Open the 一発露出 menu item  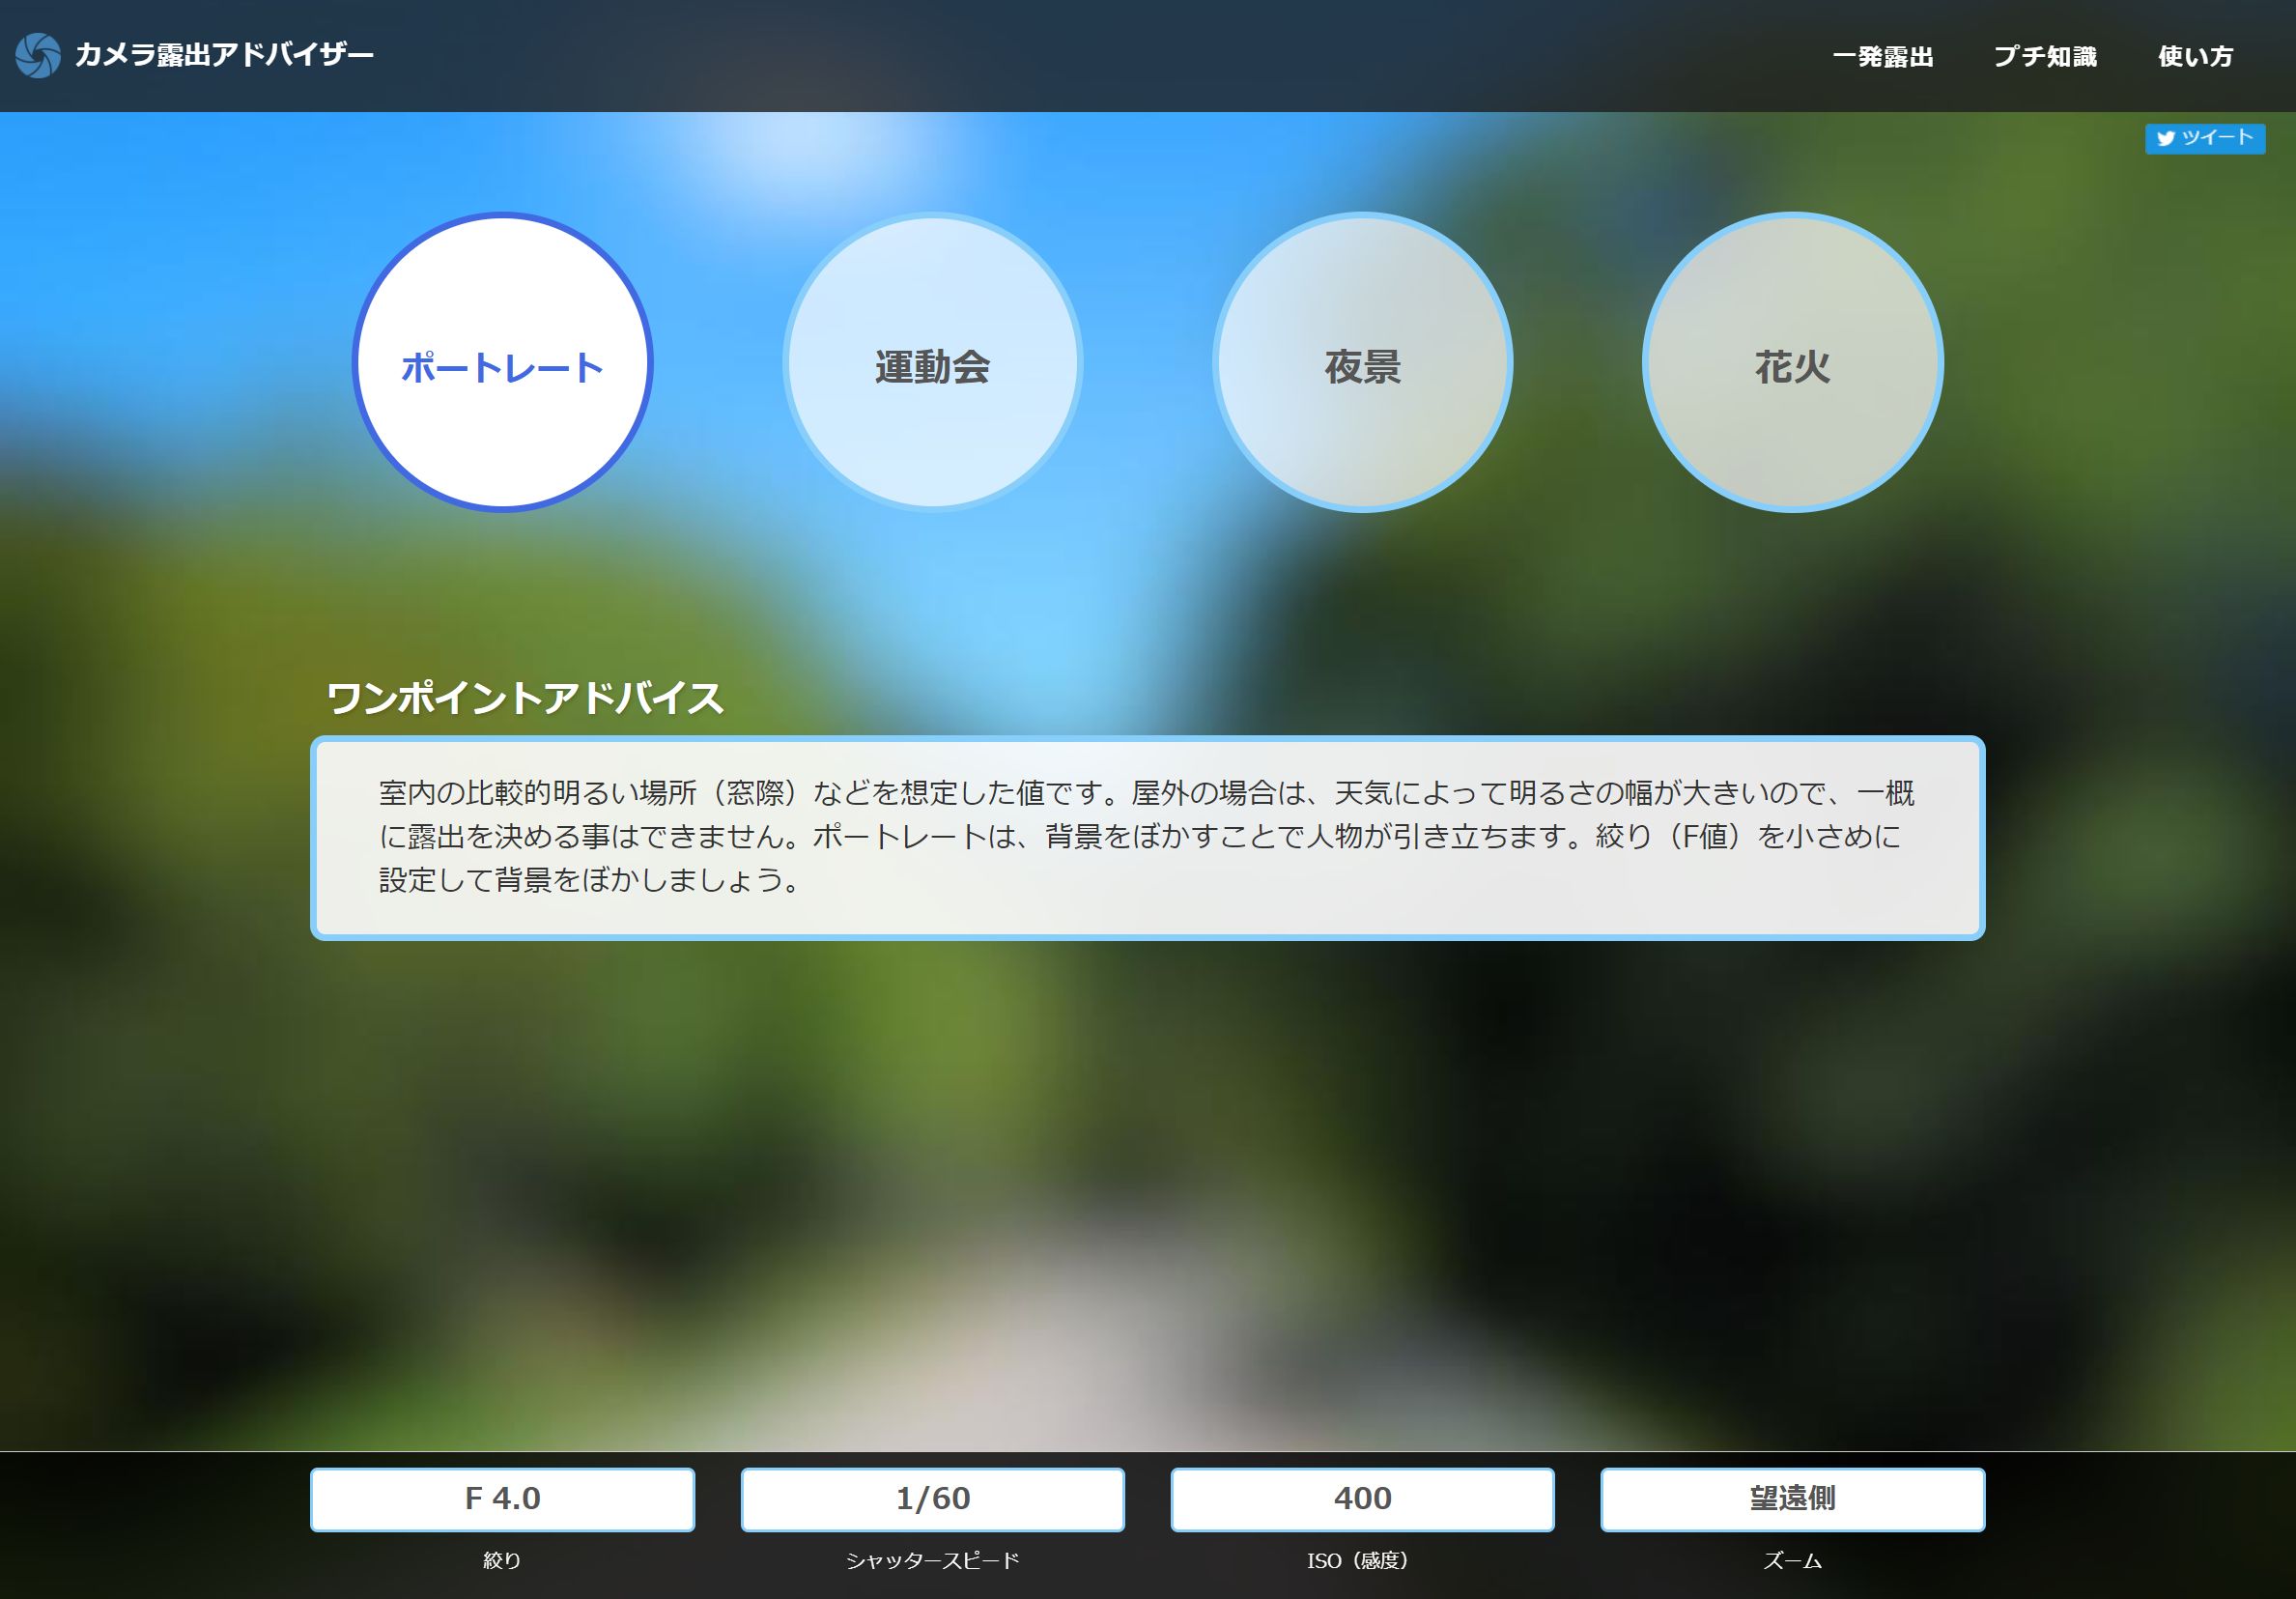click(x=1882, y=56)
